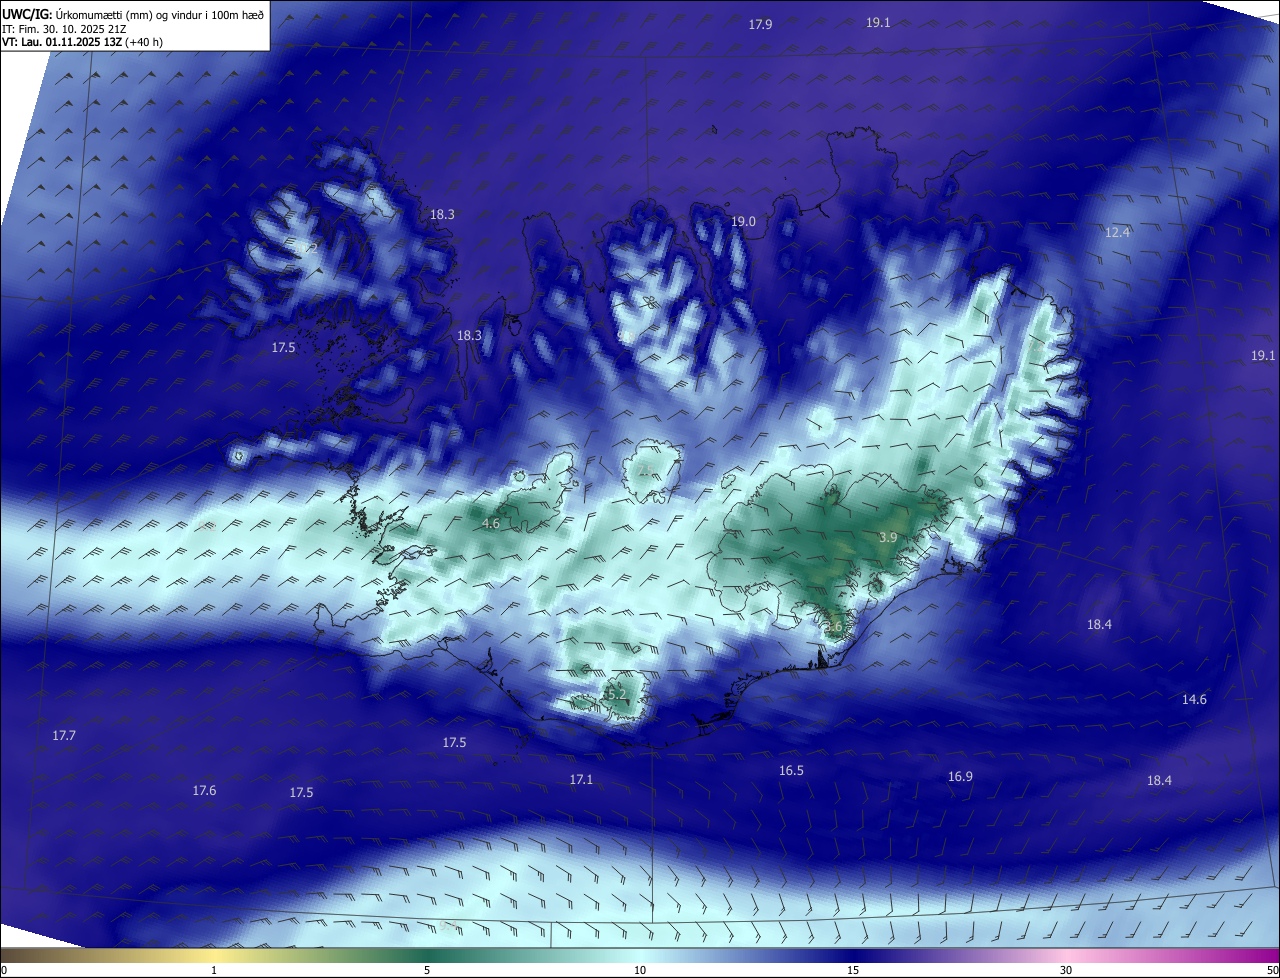
Task: Click the color scale tick labeled 0
Action: (3, 971)
